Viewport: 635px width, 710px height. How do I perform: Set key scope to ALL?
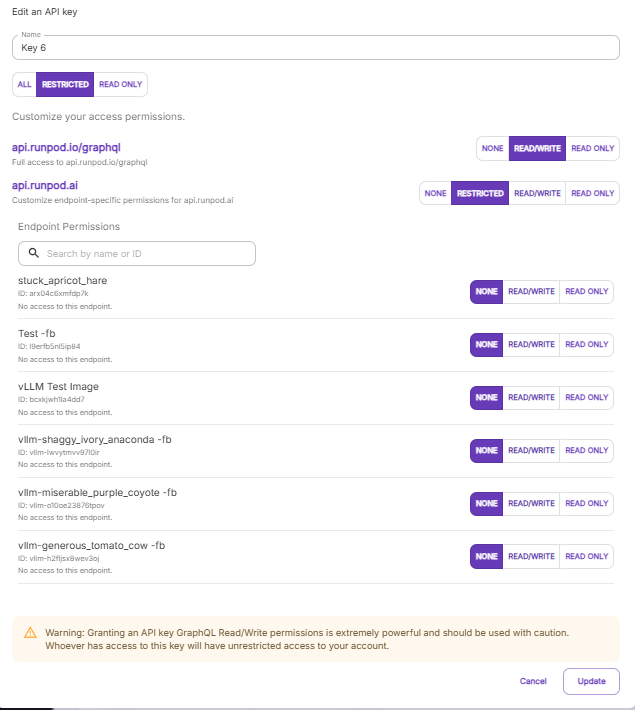[24, 85]
